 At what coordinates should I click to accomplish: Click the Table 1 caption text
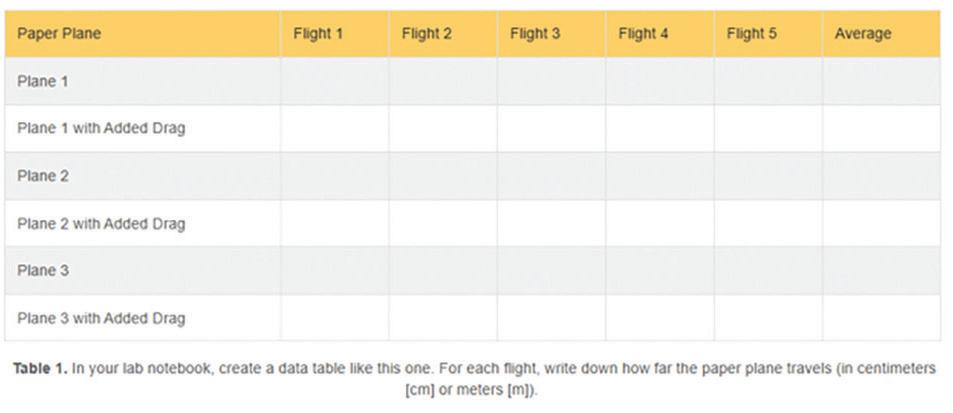476,378
